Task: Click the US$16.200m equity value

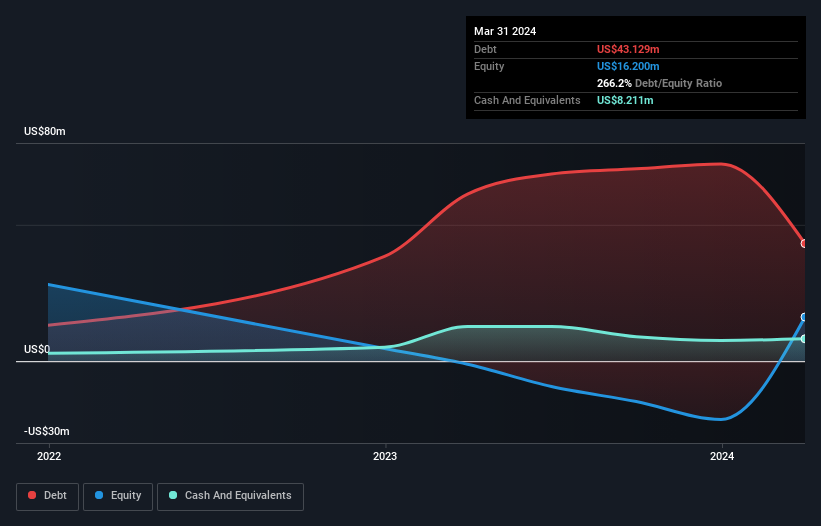Action: [x=628, y=66]
